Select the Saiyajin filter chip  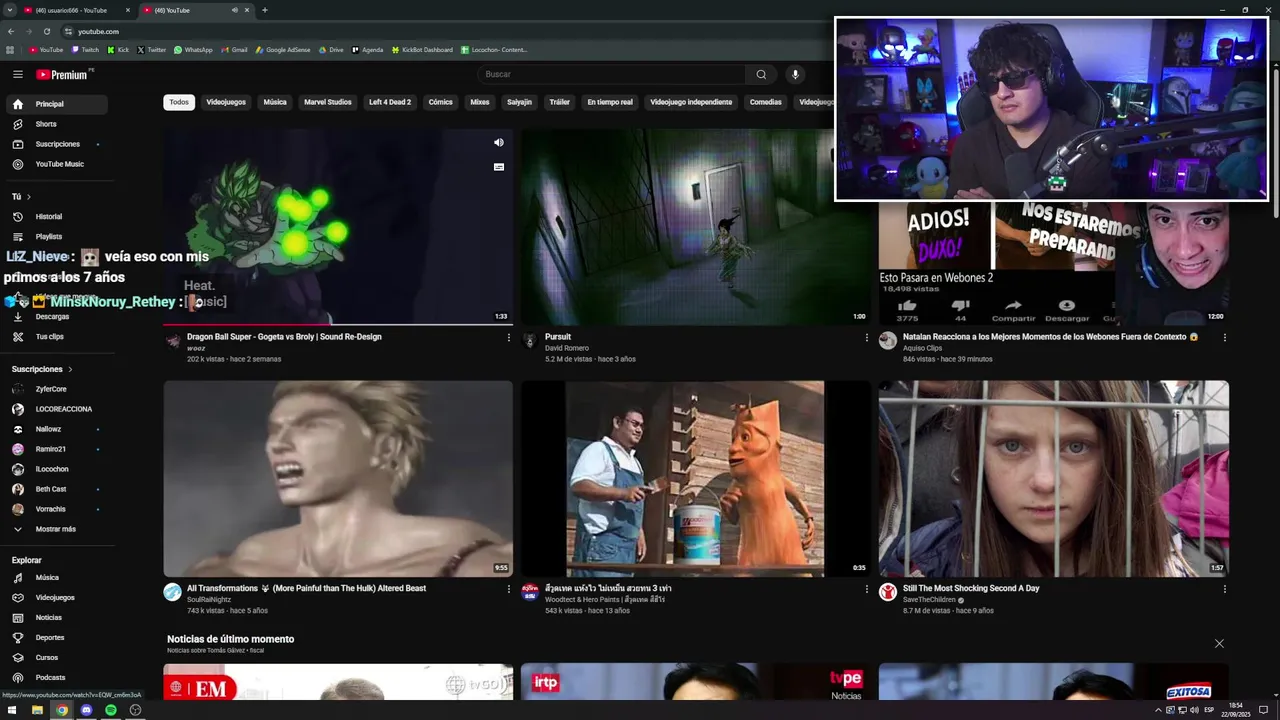(x=519, y=102)
